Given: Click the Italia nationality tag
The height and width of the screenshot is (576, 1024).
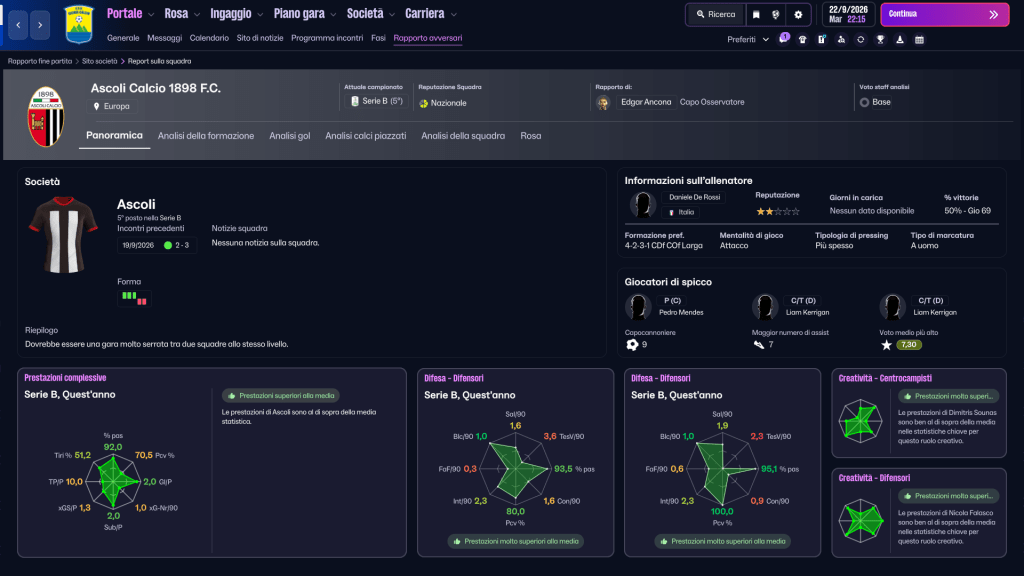Looking at the screenshot, I should pos(680,212).
